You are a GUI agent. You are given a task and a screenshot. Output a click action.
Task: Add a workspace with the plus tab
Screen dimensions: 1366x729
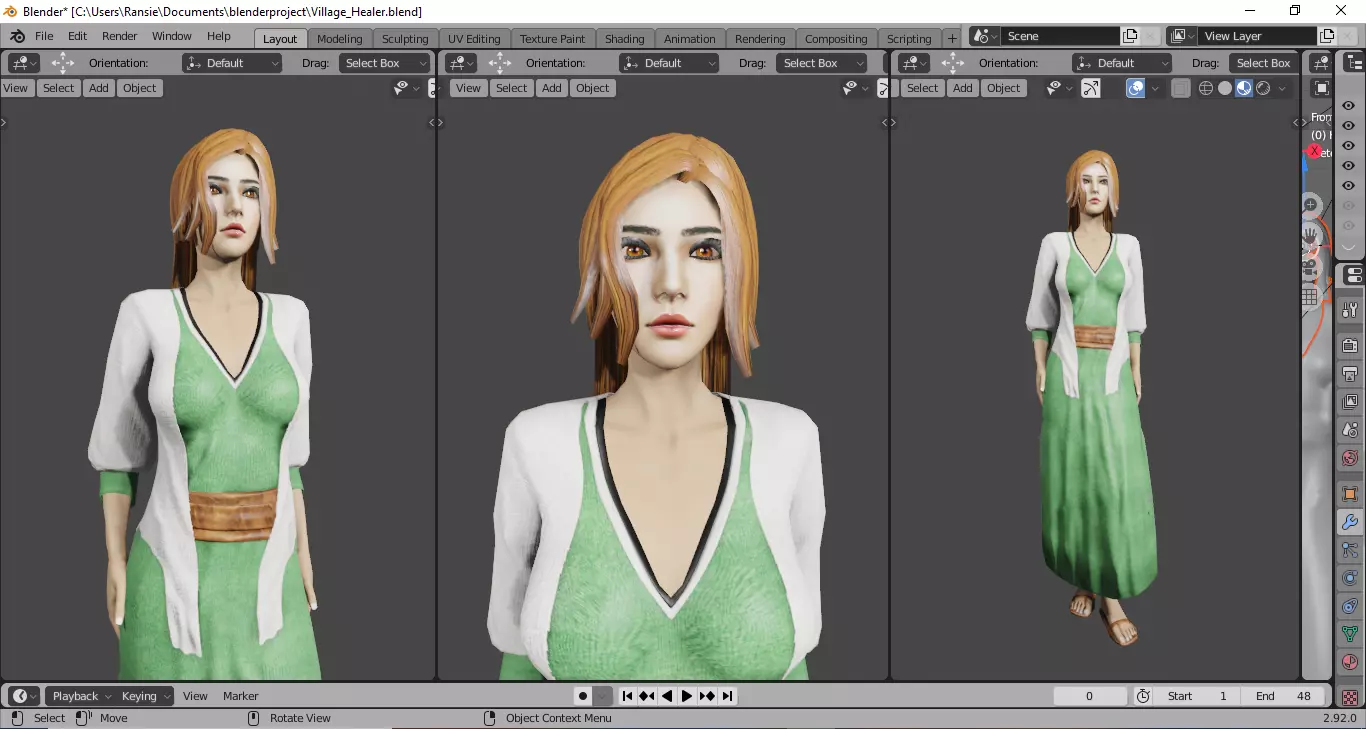[952, 38]
